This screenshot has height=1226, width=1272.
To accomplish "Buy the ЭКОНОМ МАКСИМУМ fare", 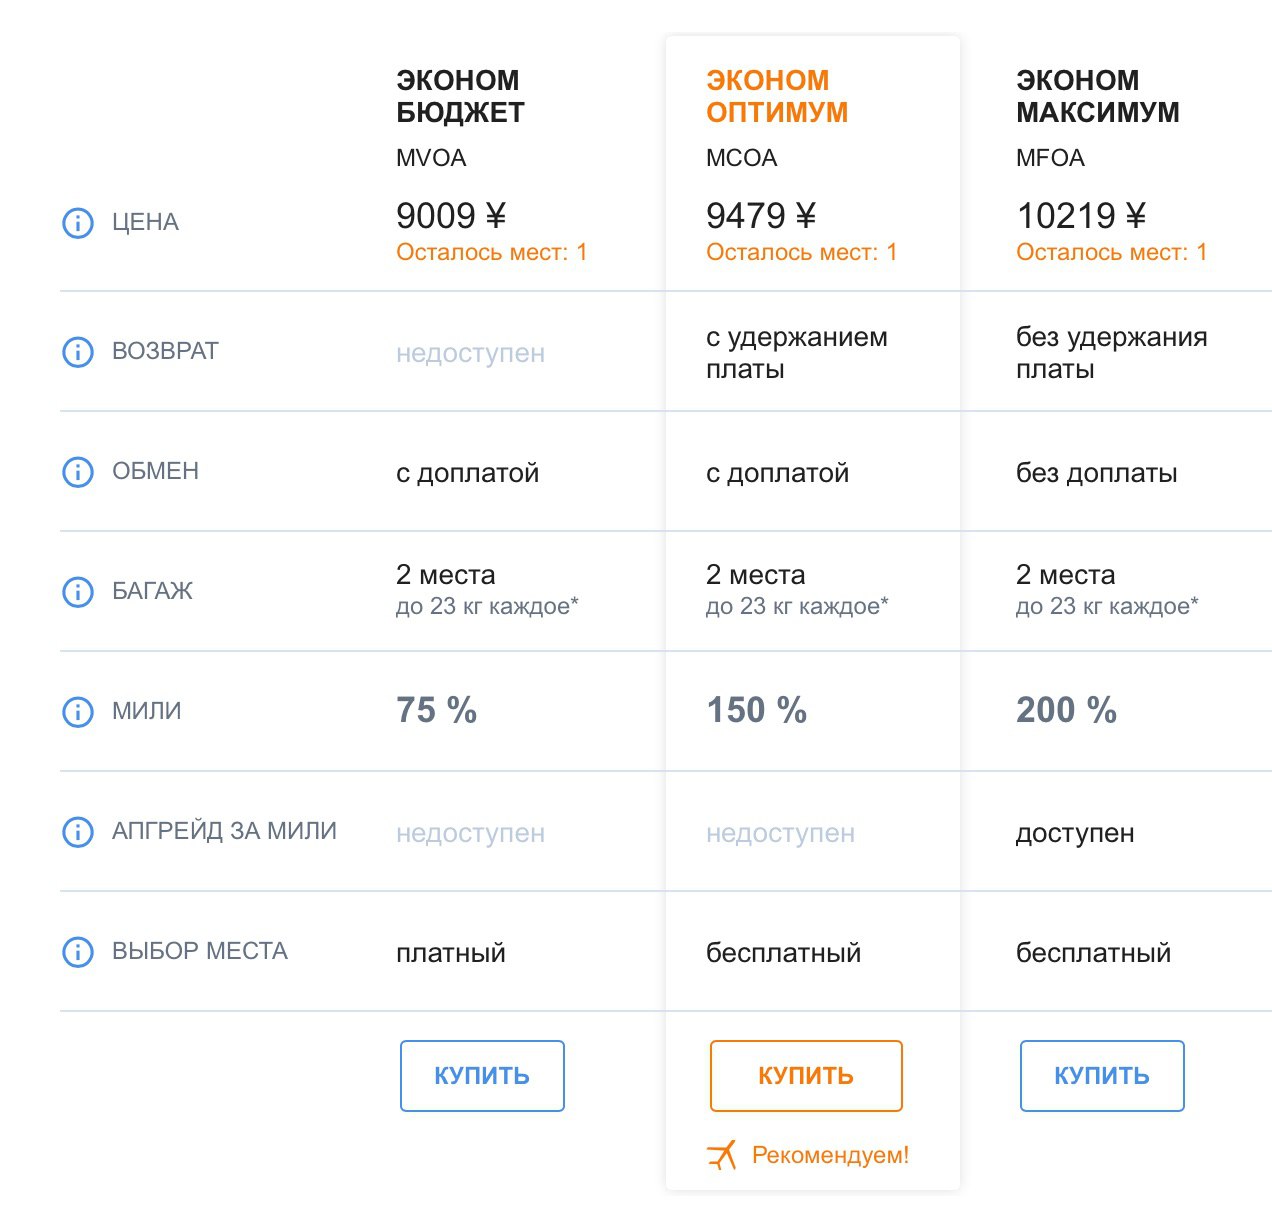I will [x=1102, y=1076].
